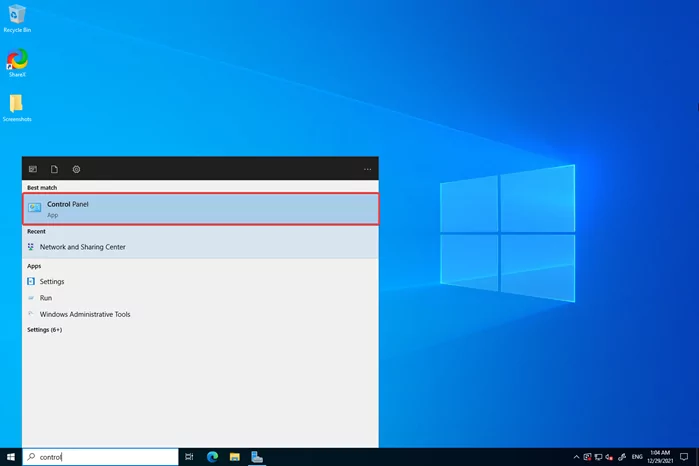The width and height of the screenshot is (699, 466).
Task: Filter search results by Documents icon
Action: [54, 169]
